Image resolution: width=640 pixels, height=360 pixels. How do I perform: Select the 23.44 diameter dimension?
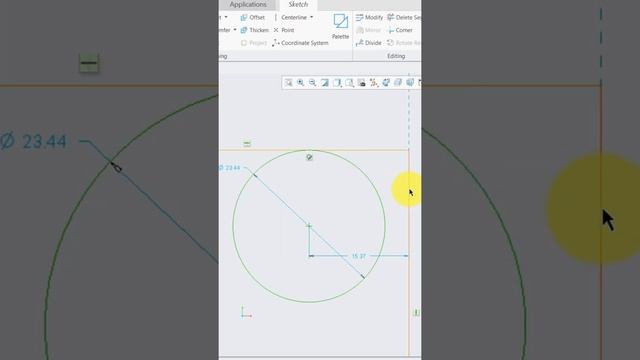(x=229, y=168)
